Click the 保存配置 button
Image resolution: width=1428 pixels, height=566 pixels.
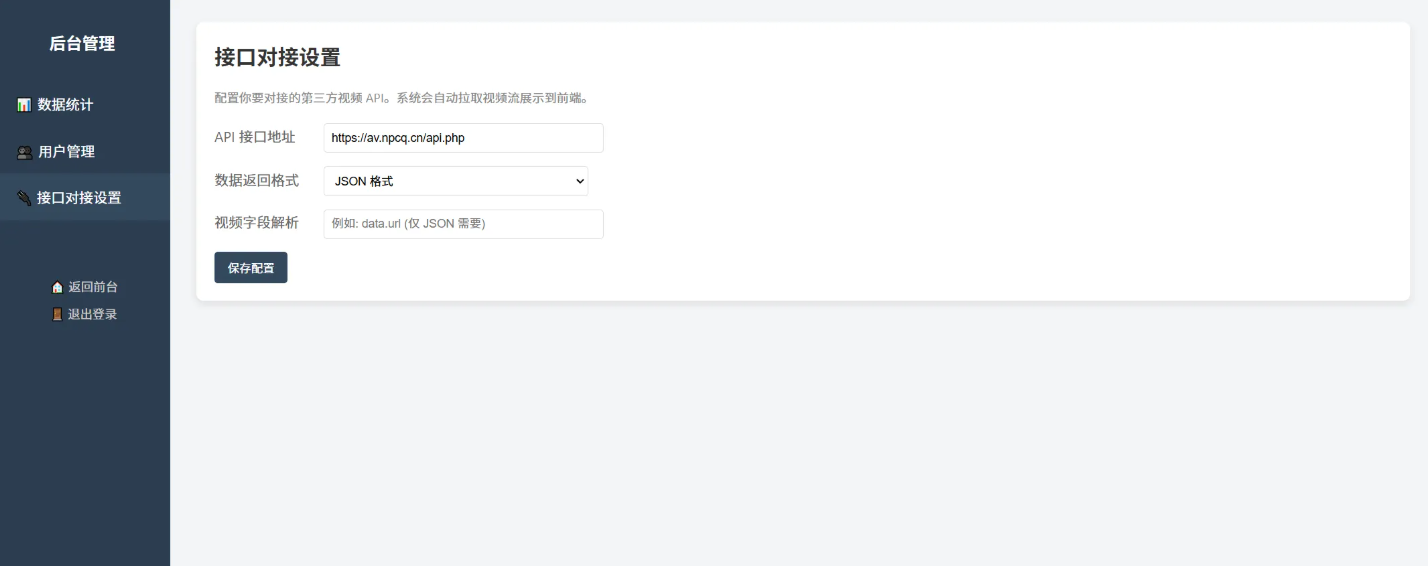click(251, 268)
